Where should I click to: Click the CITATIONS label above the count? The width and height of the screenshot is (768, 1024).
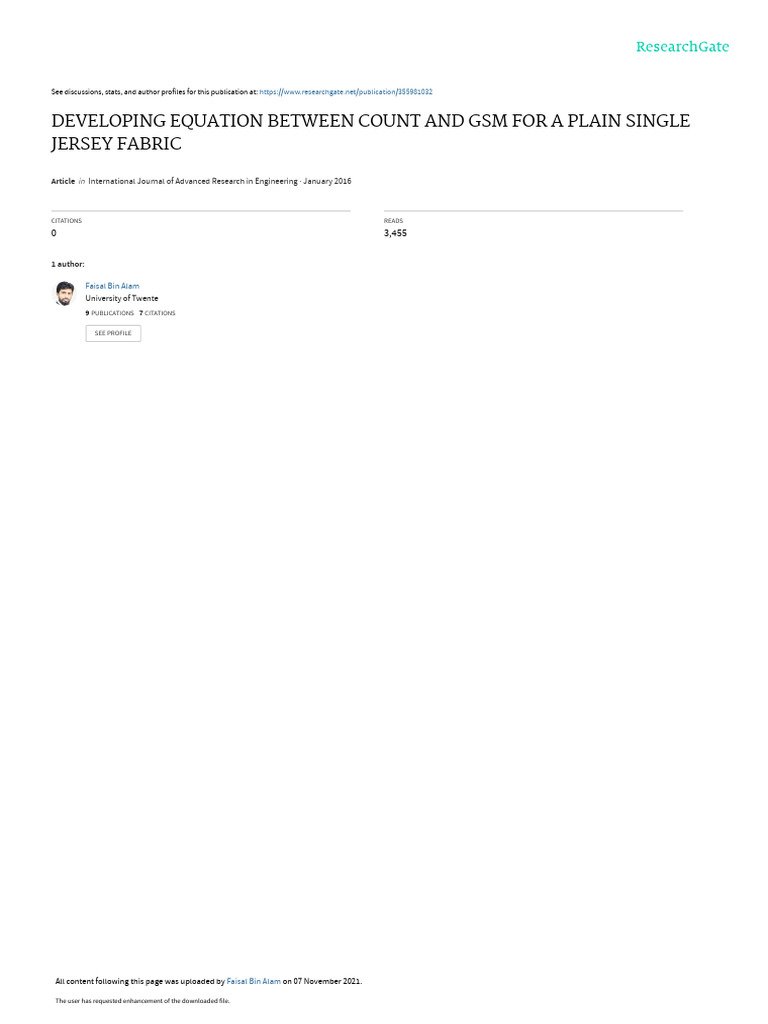point(67,221)
